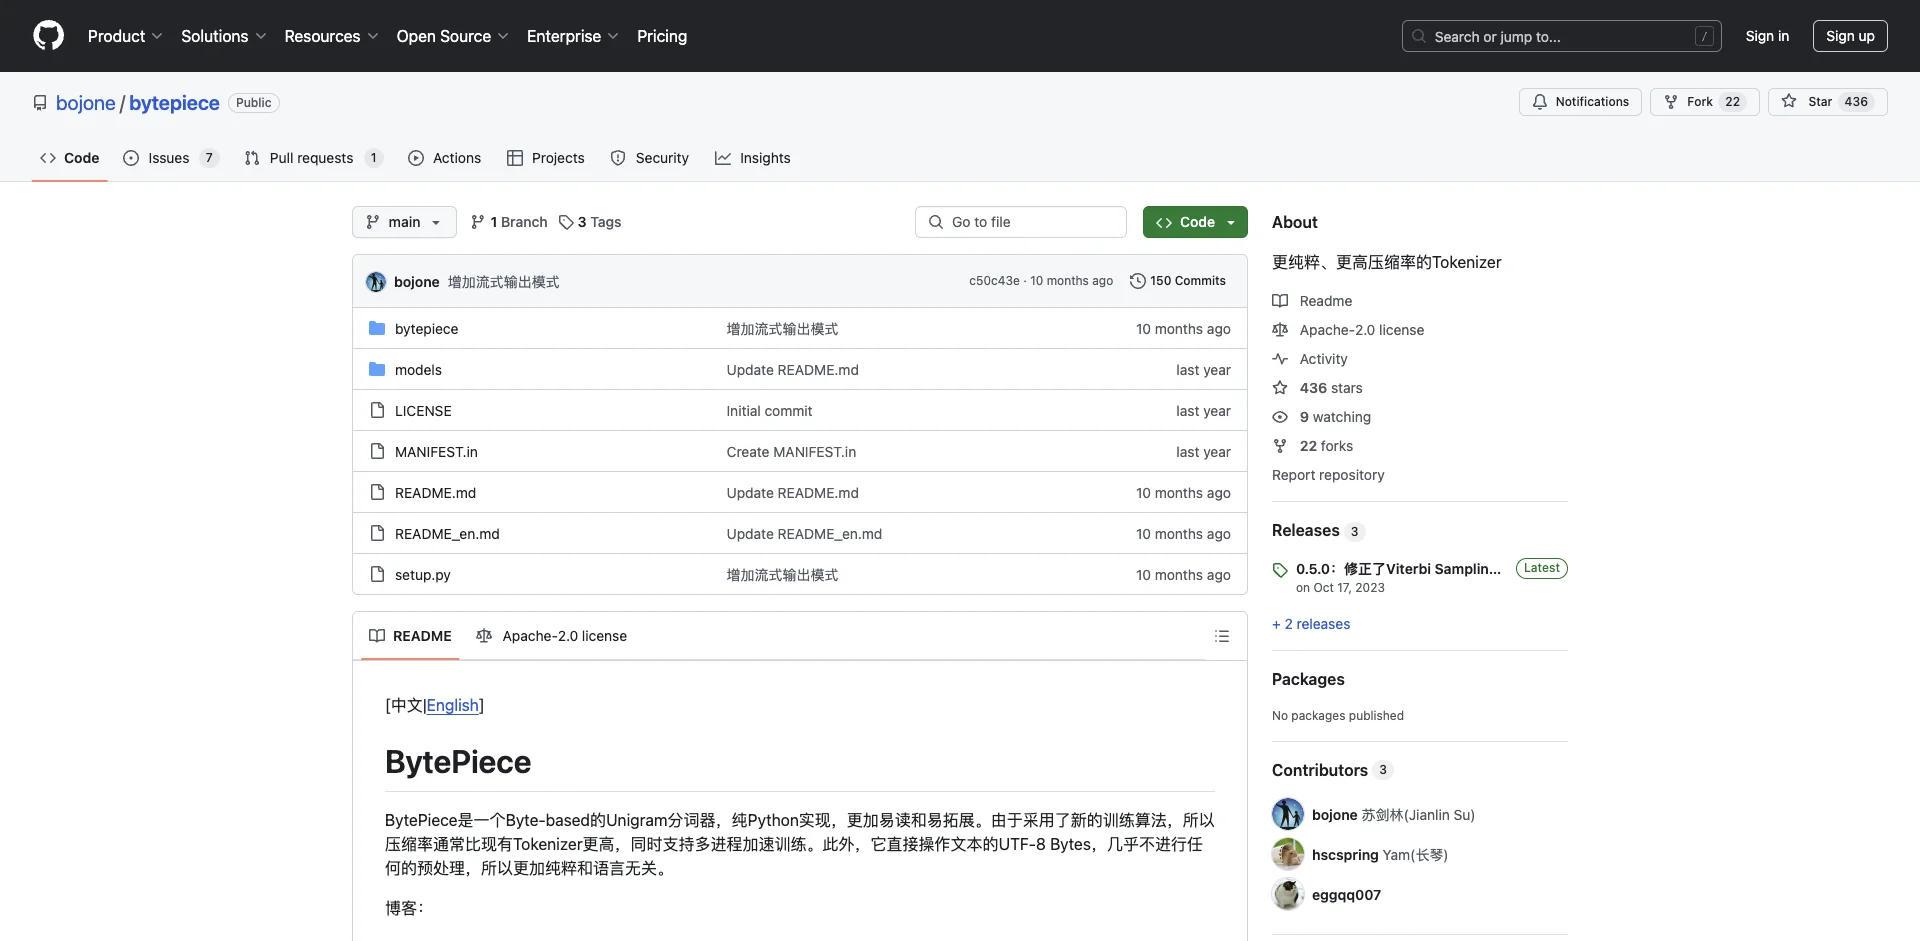Viewport: 1920px width, 941px height.
Task: Expand the Solutions menu
Action: tap(224, 36)
